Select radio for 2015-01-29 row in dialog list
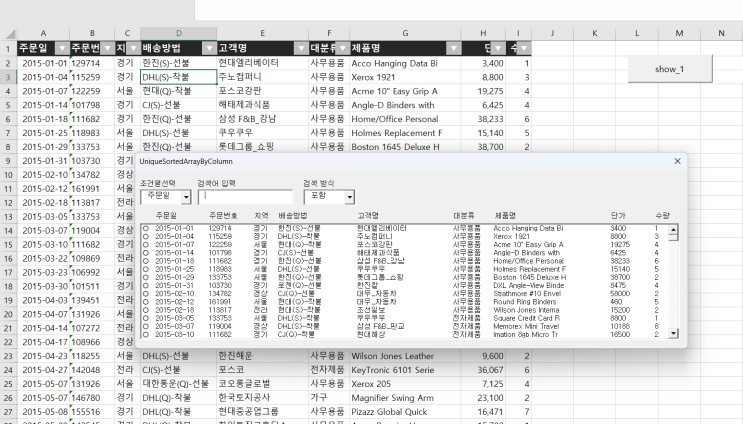The image size is (743, 424). point(146,277)
